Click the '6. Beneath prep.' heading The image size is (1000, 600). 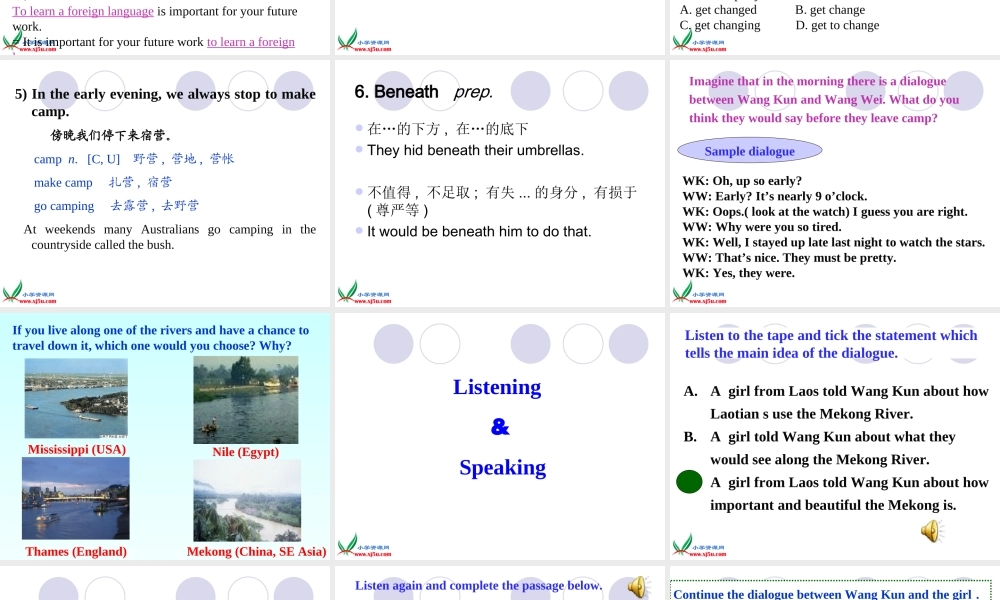coord(423,92)
